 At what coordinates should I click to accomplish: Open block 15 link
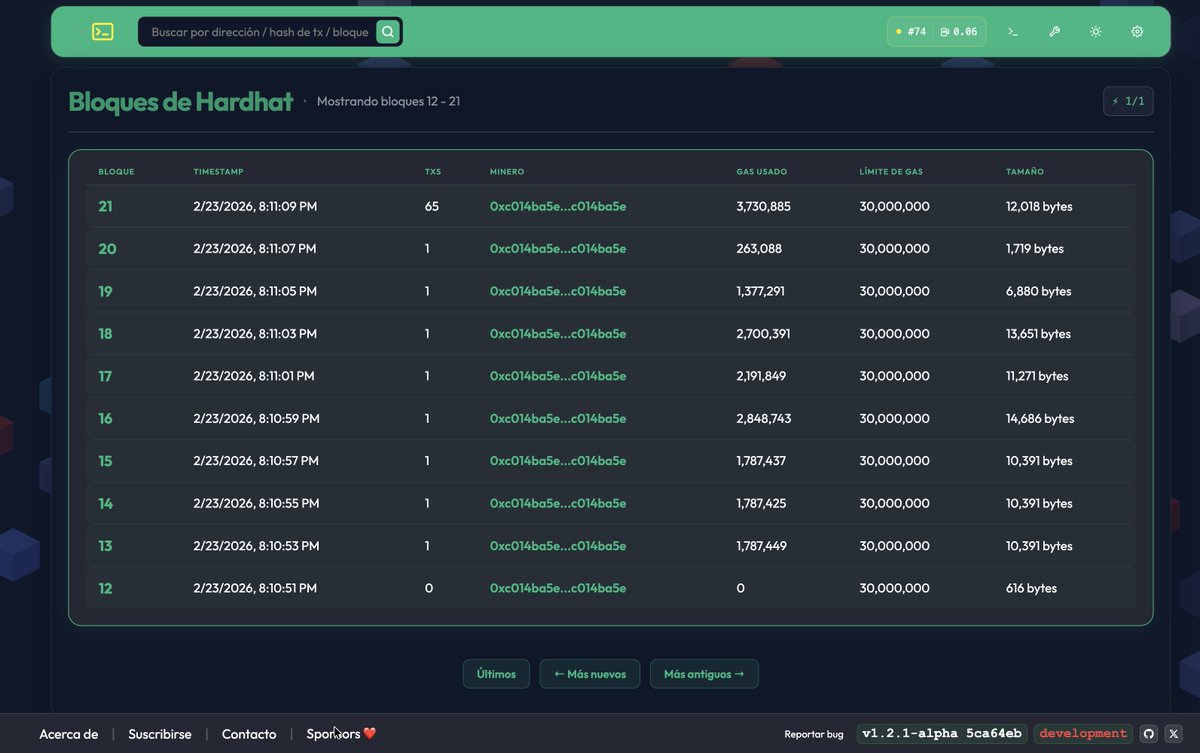(105, 461)
